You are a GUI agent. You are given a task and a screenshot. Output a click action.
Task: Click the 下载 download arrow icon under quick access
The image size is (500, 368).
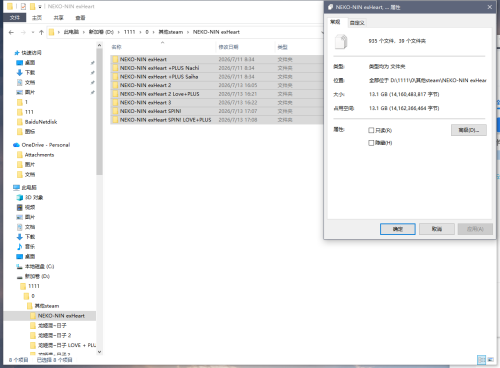(x=20, y=73)
